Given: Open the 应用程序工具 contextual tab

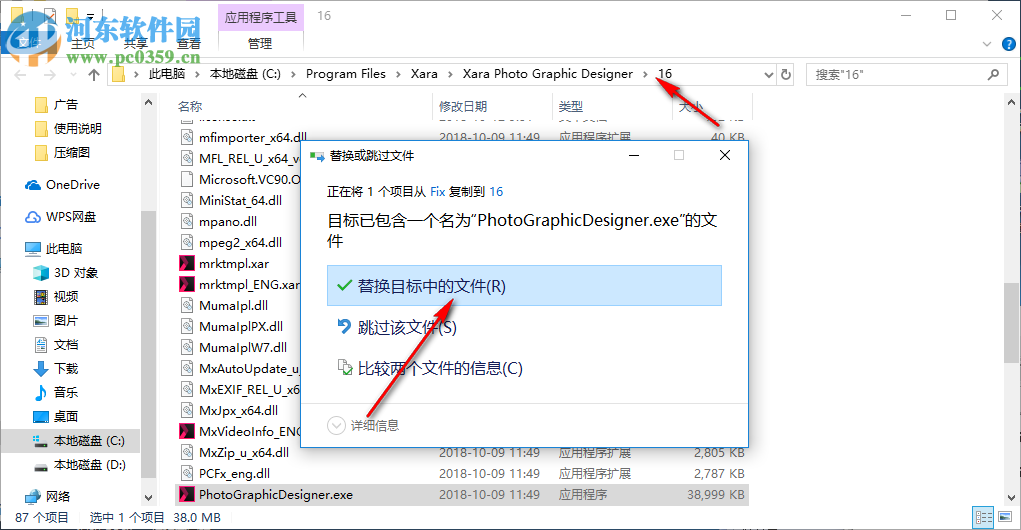Looking at the screenshot, I should (x=260, y=17).
